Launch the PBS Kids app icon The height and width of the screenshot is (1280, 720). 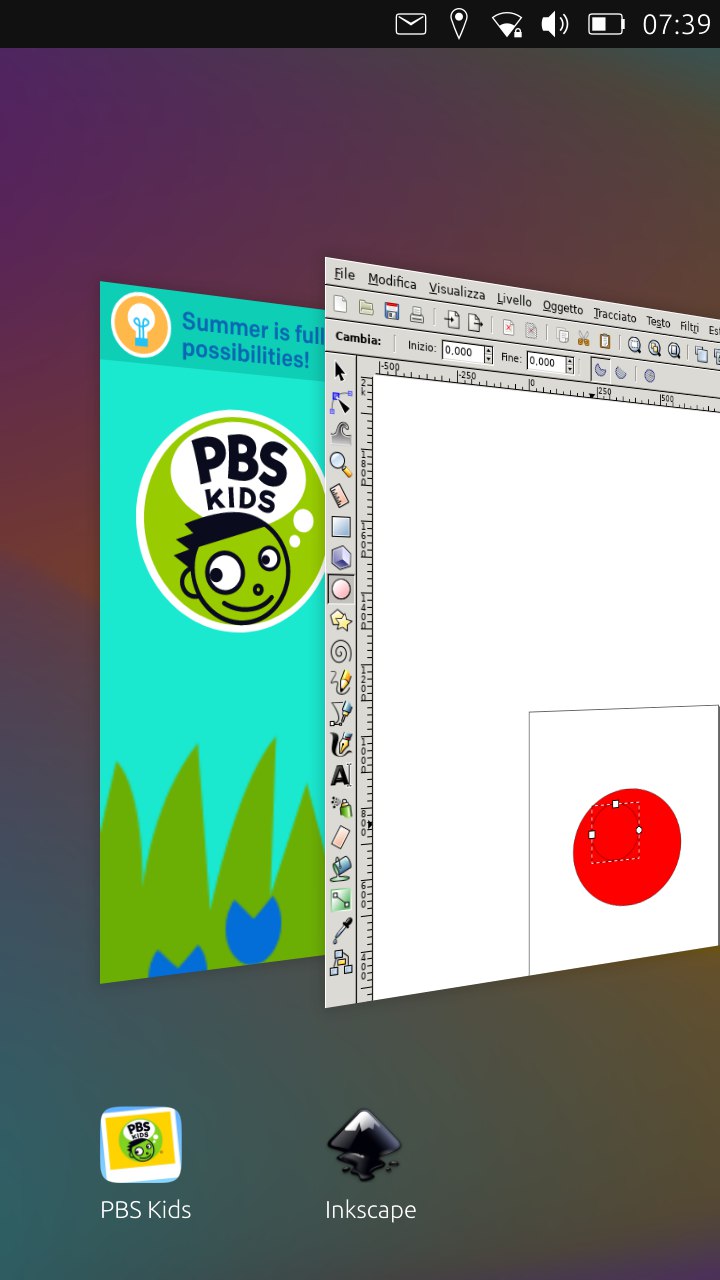point(141,1144)
